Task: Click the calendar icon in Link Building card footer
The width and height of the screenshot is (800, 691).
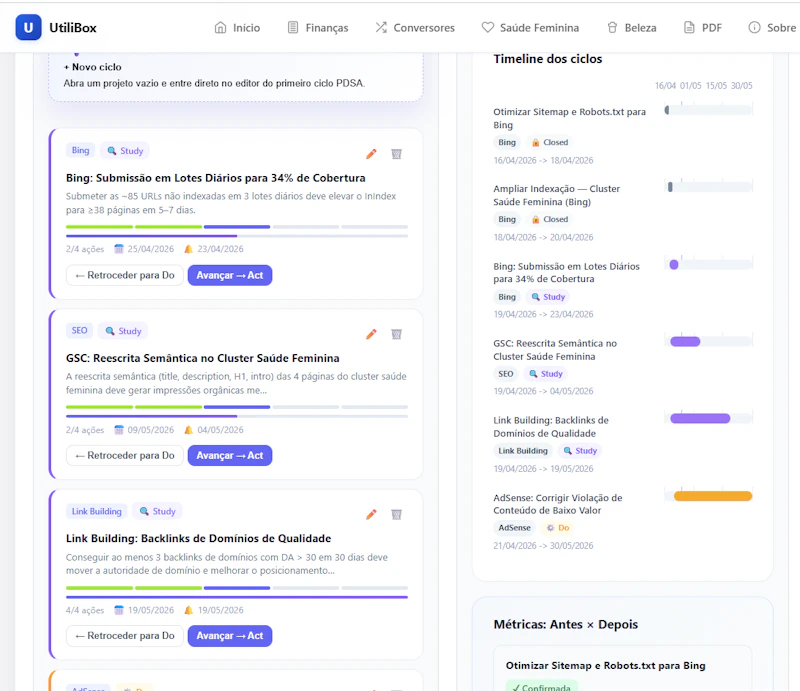Action: coord(119,610)
